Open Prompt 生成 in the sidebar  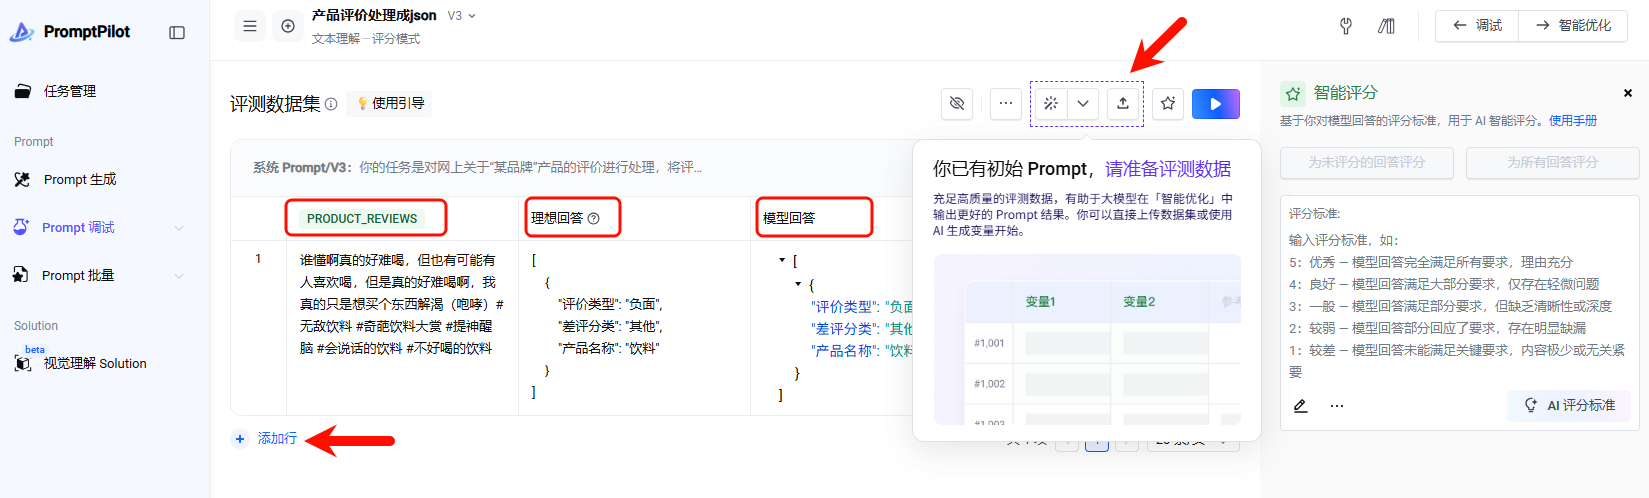point(80,179)
